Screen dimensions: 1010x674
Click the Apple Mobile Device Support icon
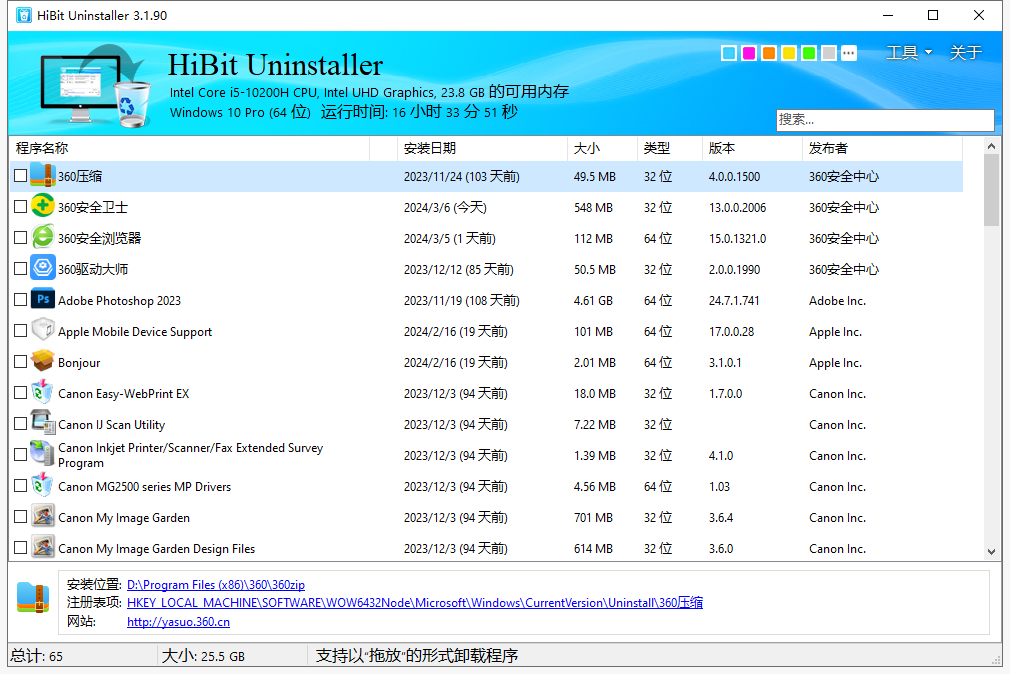[43, 331]
